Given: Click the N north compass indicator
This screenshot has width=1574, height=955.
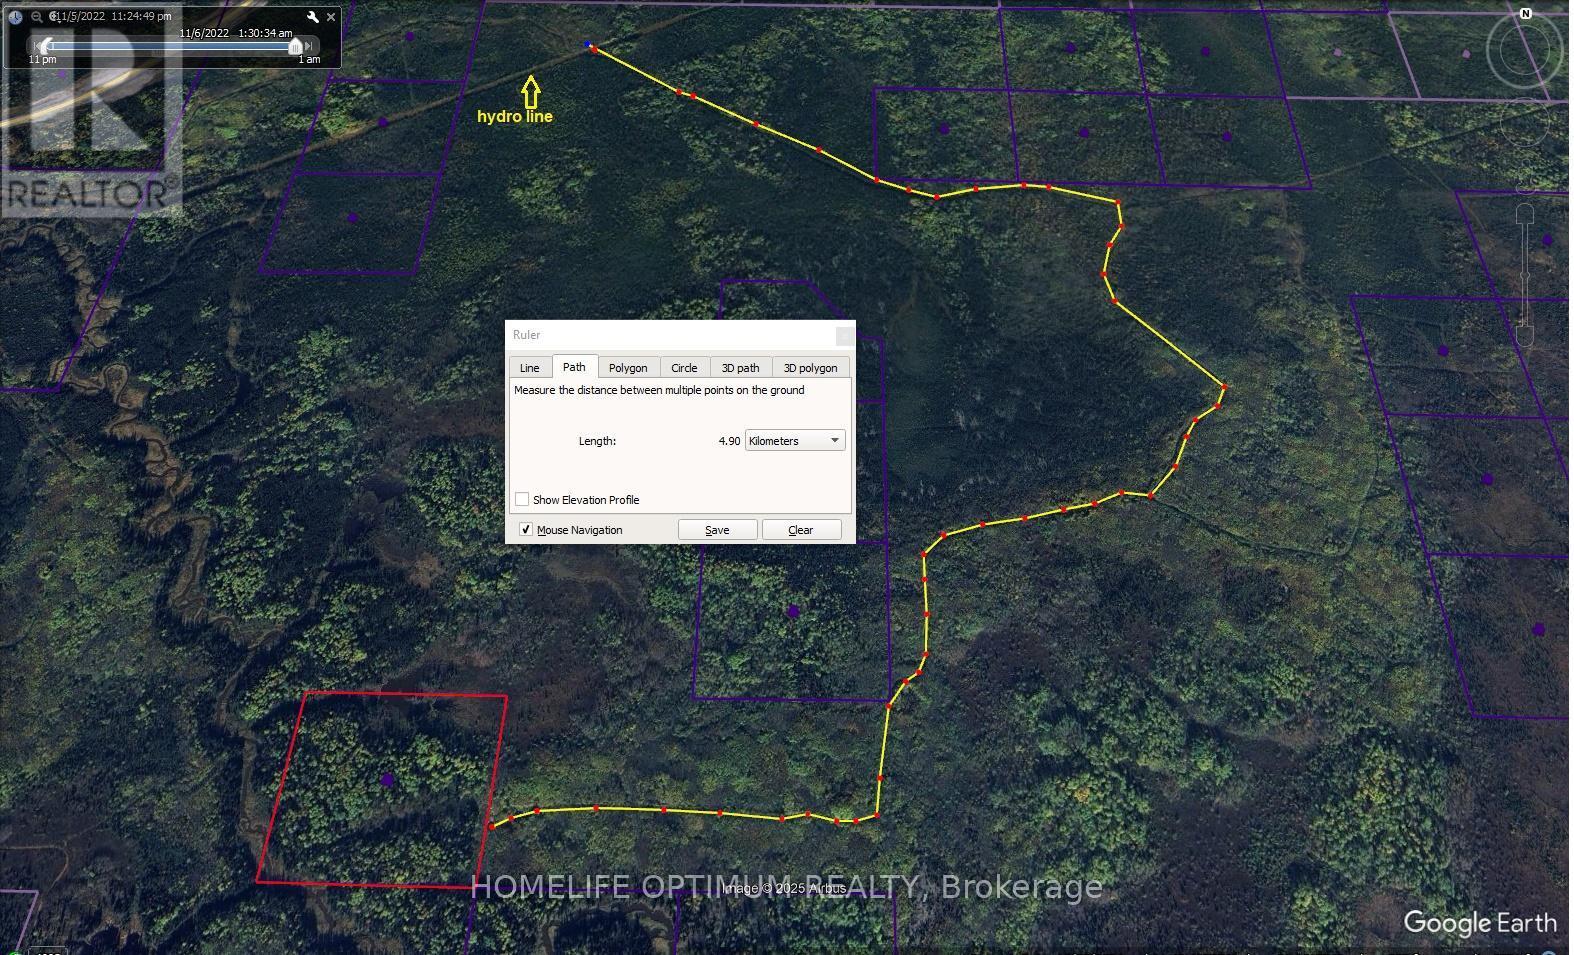Looking at the screenshot, I should (x=1525, y=14).
